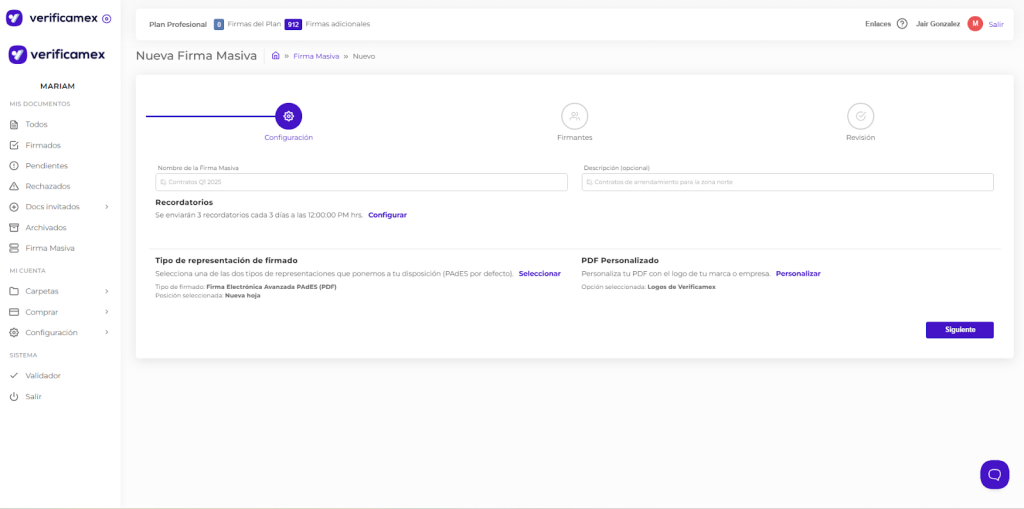Viewport: 1024px width, 509px height.
Task: Open the chat support bubble icon
Action: pos(994,474)
